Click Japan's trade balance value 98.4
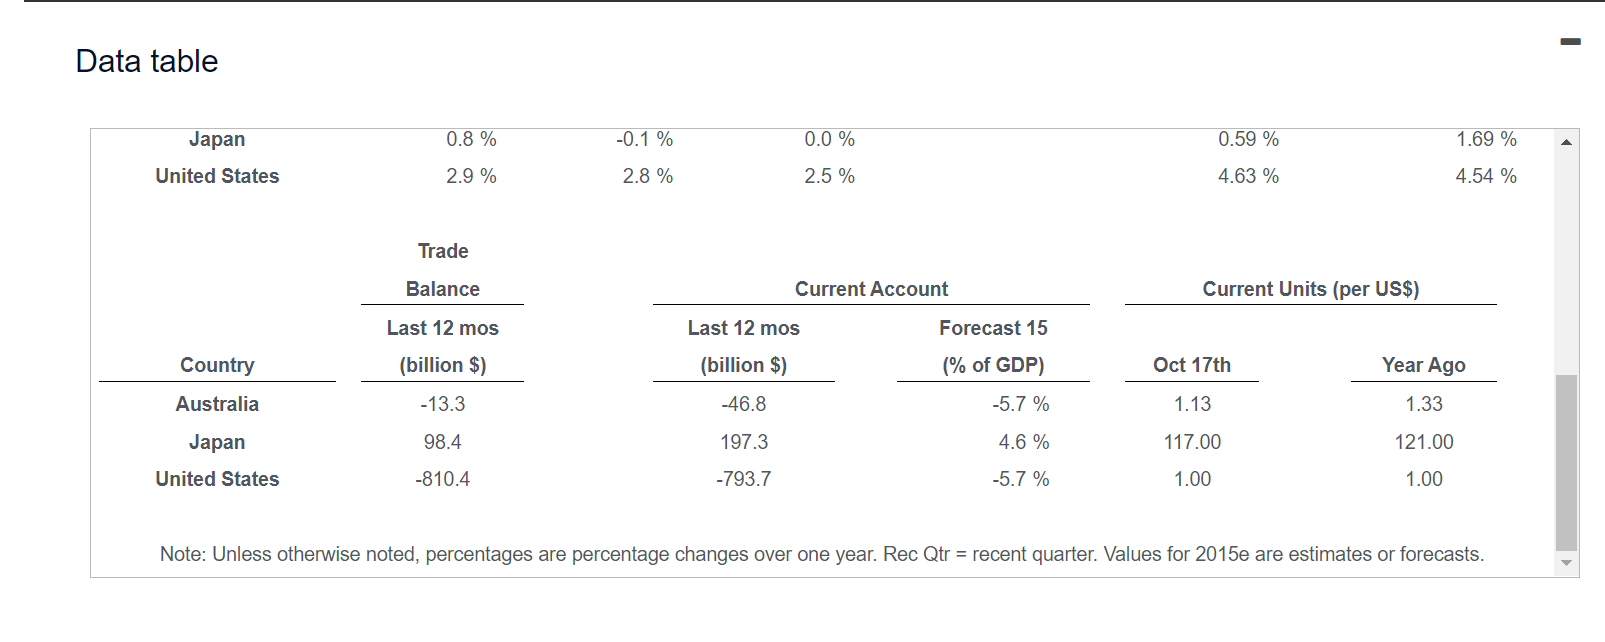The height and width of the screenshot is (642, 1605). 442,441
